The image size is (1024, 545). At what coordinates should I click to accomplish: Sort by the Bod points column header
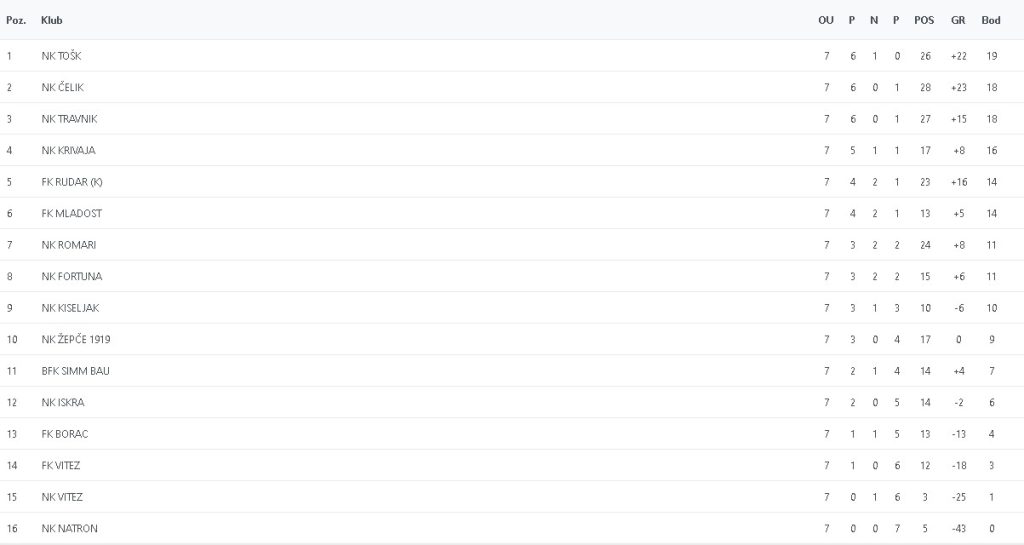pos(991,20)
